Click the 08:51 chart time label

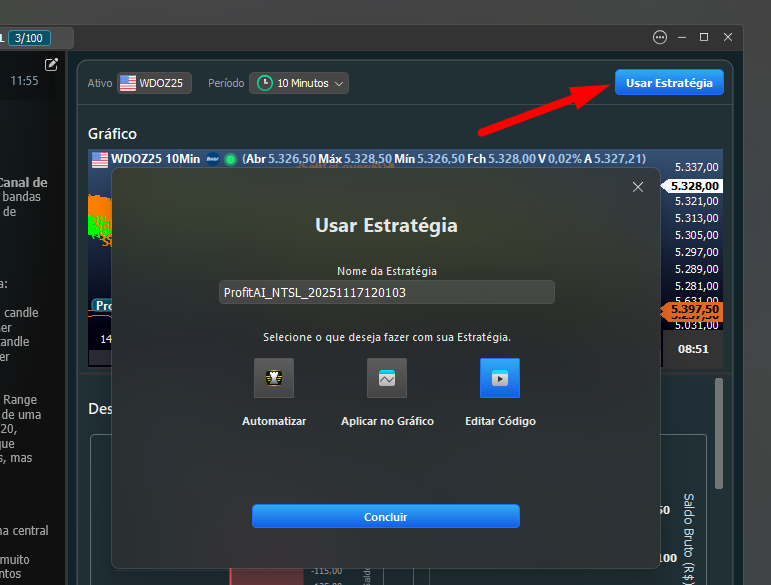pos(693,349)
